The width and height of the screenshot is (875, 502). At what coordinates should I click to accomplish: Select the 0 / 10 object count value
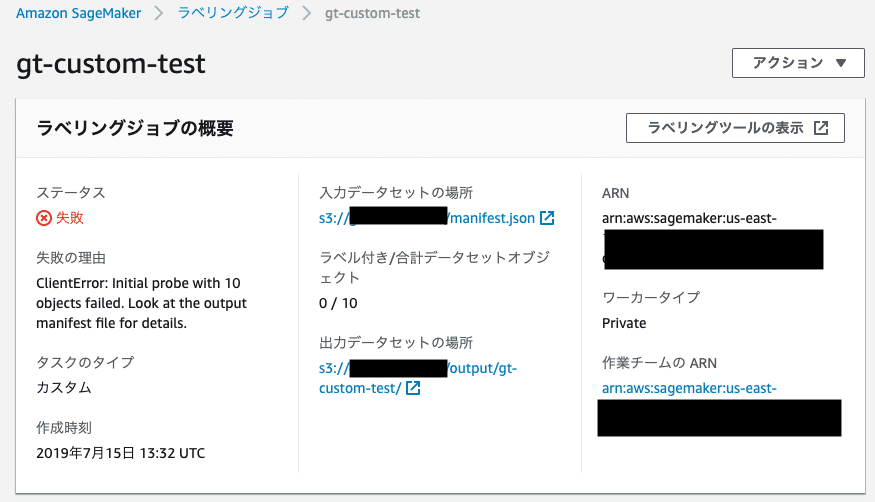(338, 303)
